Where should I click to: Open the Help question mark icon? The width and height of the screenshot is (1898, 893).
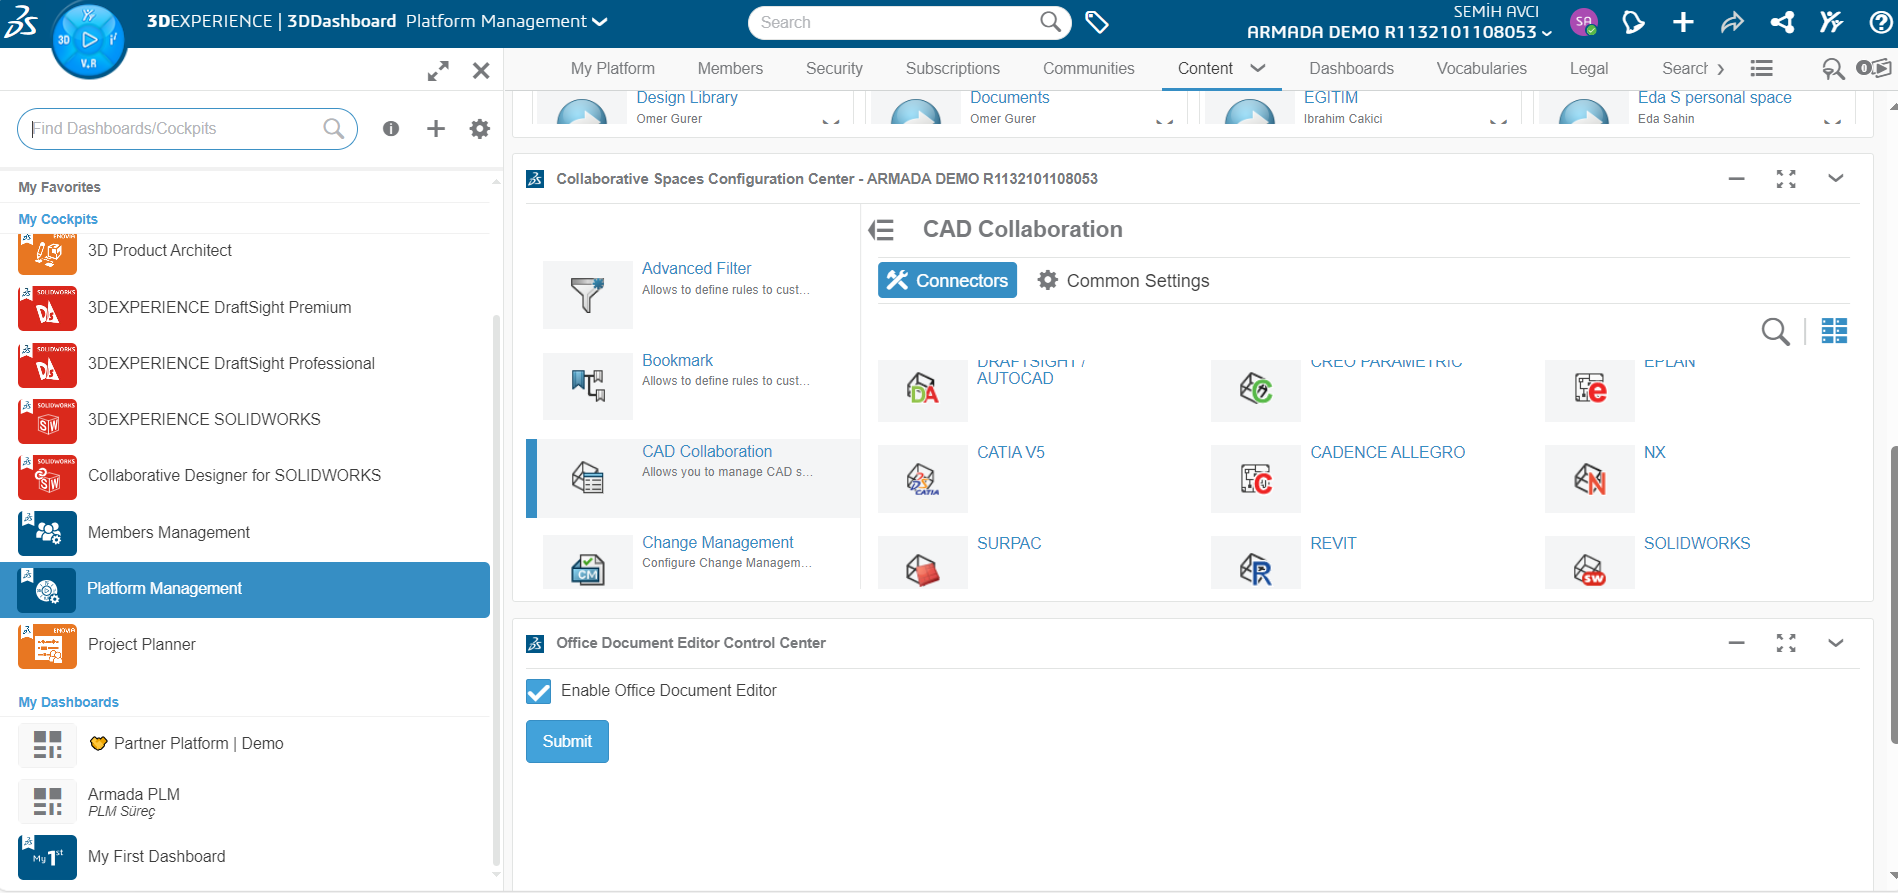click(x=1881, y=22)
